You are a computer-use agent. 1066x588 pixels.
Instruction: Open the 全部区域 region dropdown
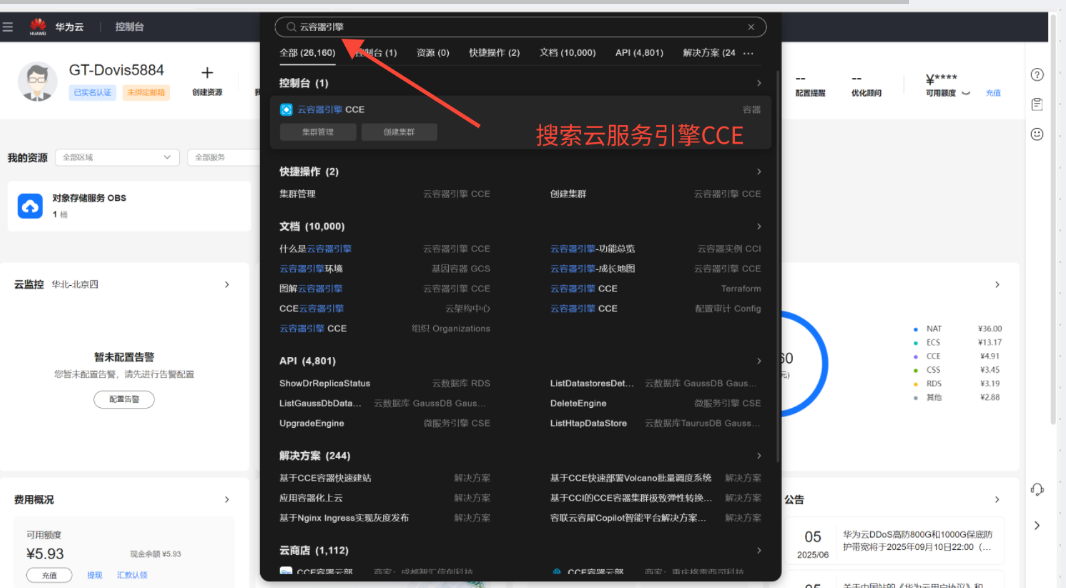[117, 157]
